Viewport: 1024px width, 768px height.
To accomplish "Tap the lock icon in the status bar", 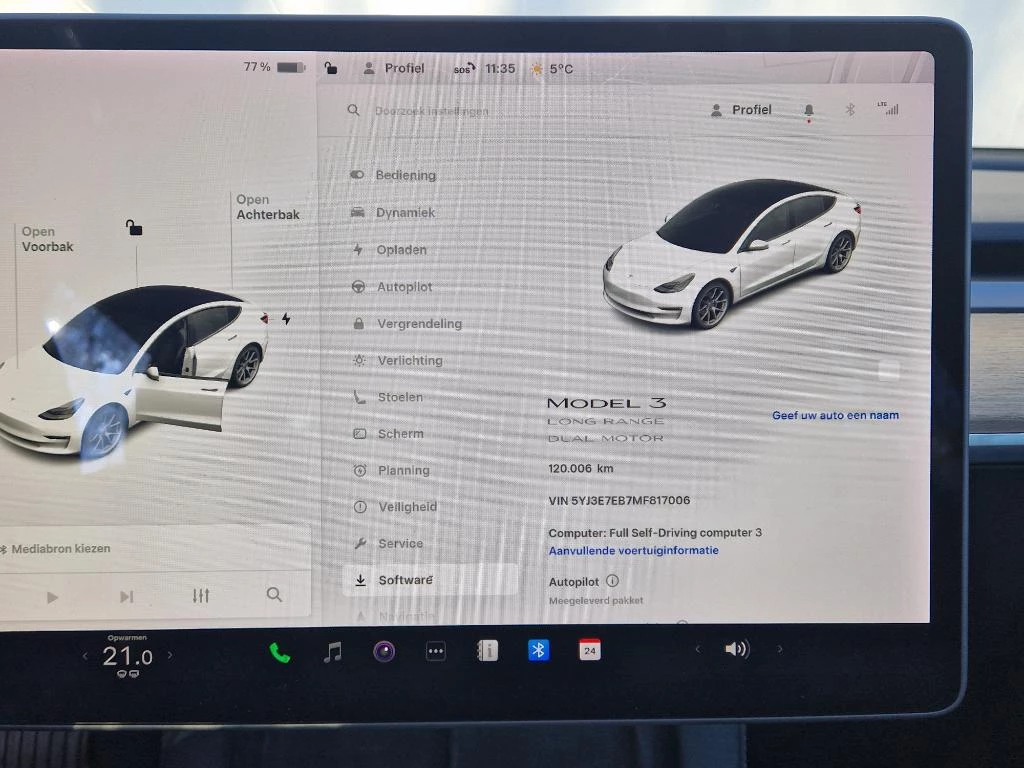I will click(330, 67).
